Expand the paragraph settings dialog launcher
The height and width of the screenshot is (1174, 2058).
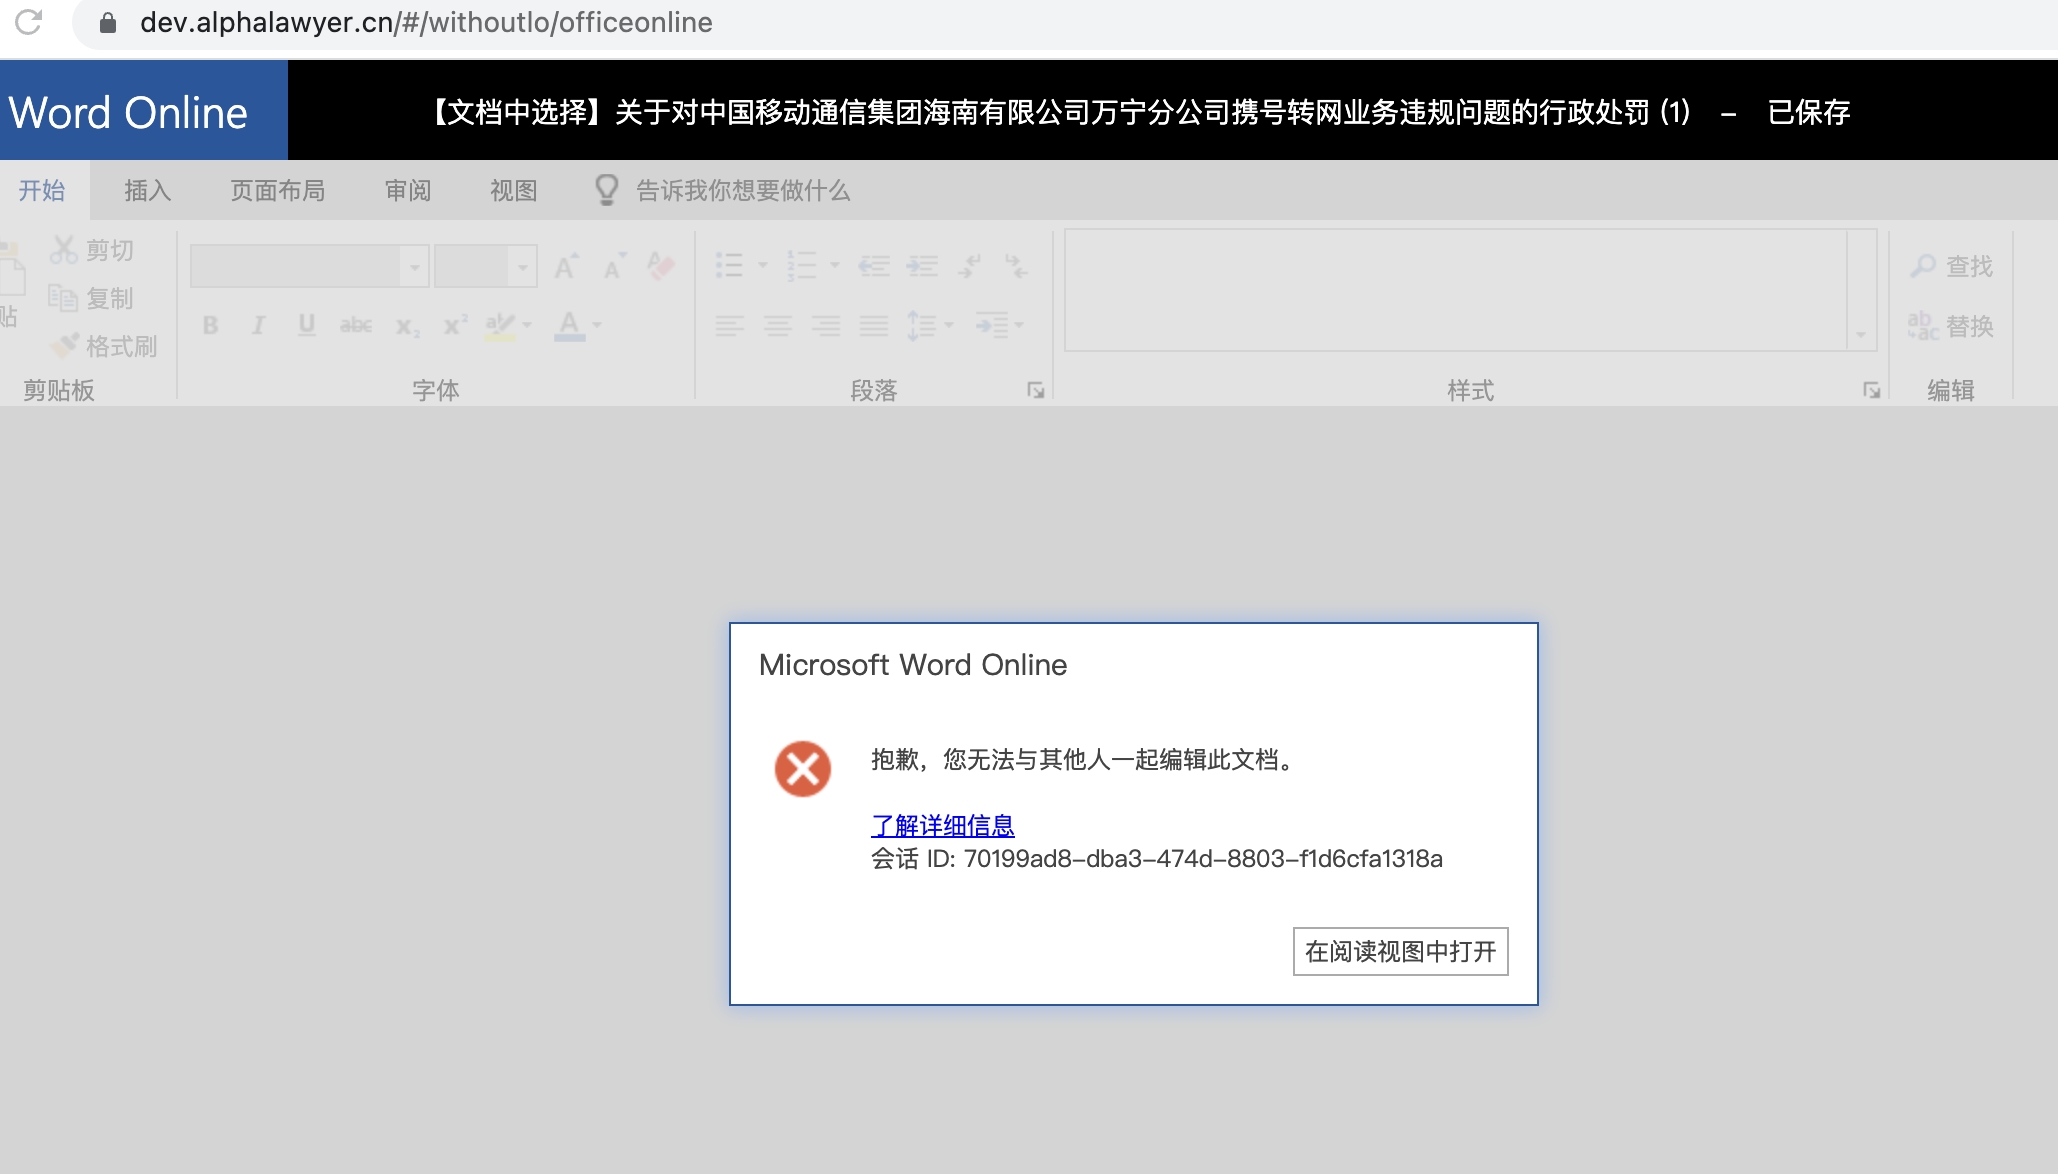coord(1037,387)
